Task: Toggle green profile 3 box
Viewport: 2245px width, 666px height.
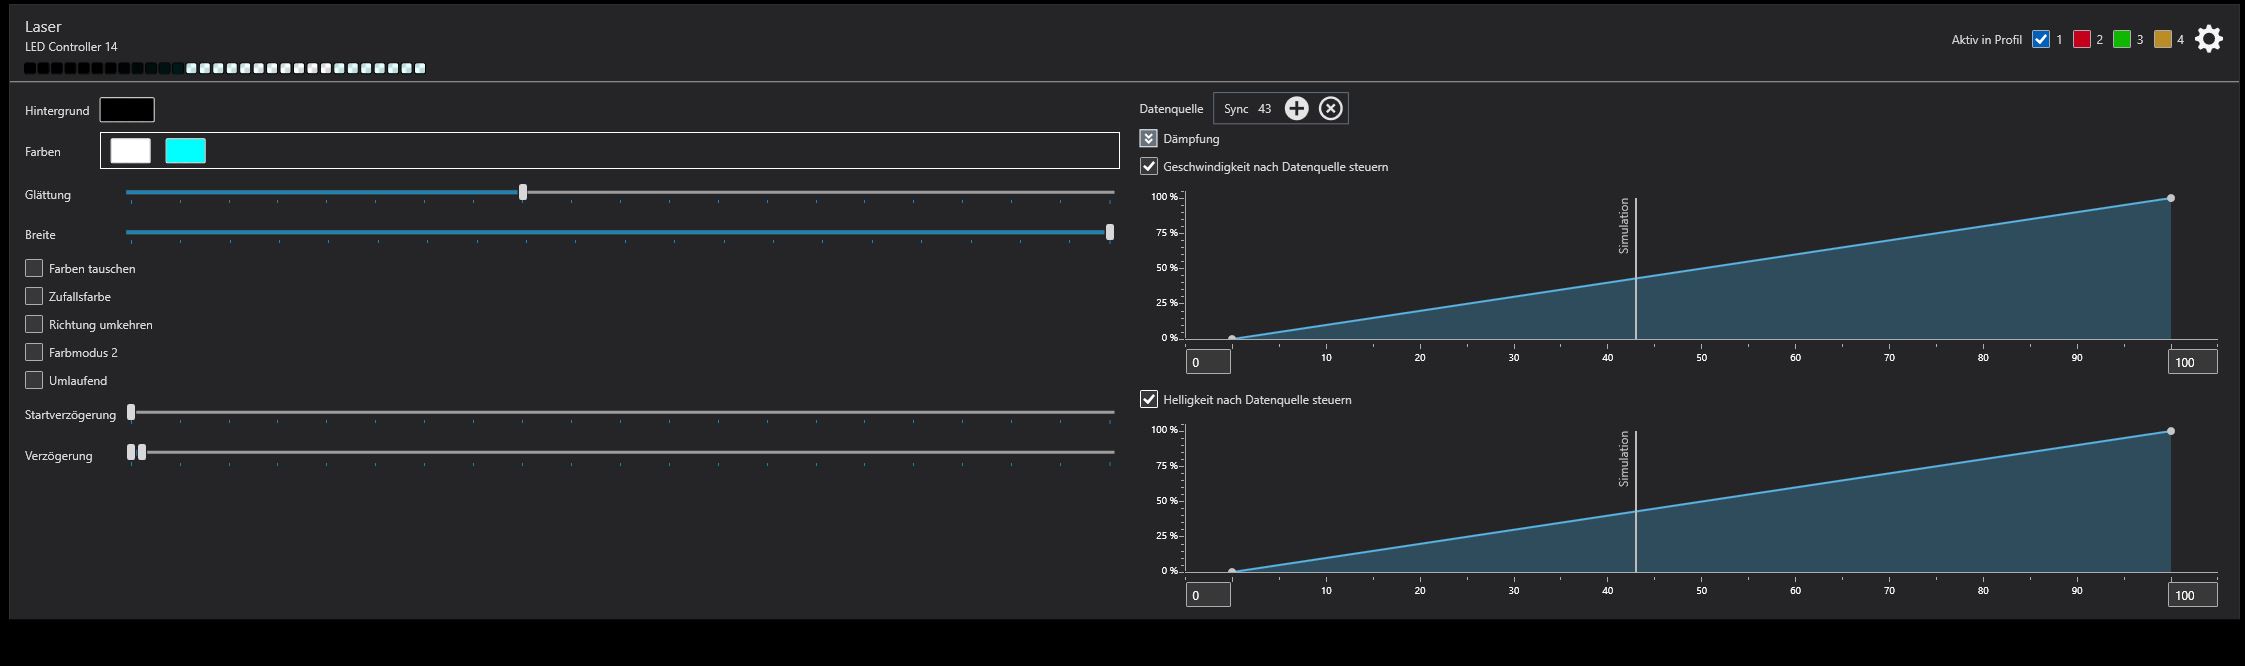Action: pyautogui.click(x=2122, y=40)
